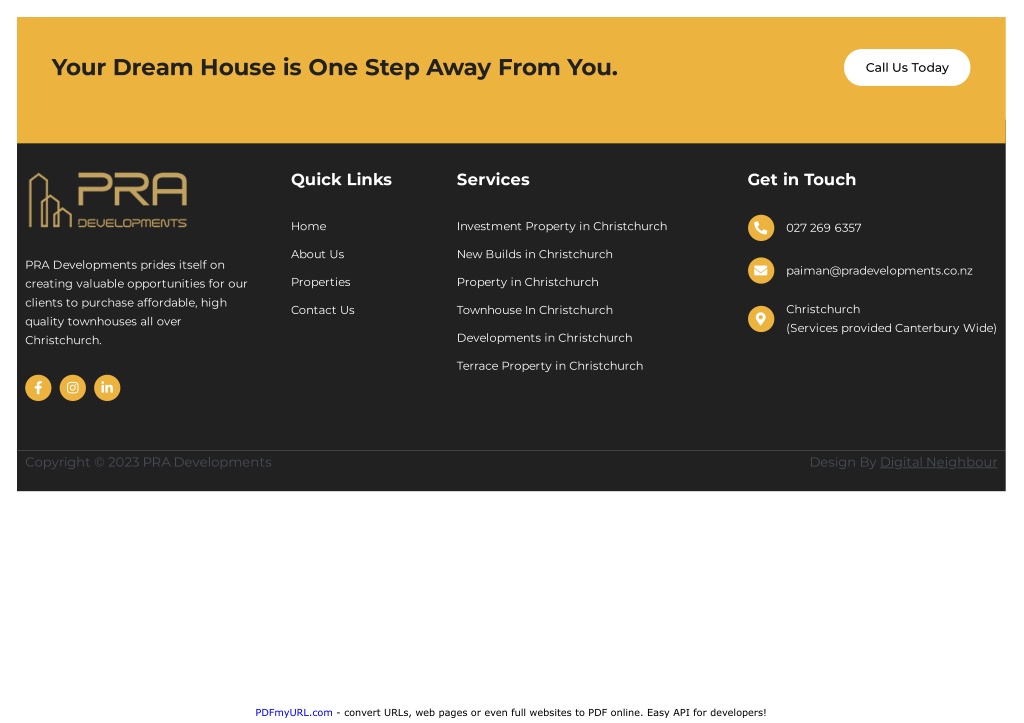Click the Services heading
This screenshot has height=723, width=1024.
[493, 180]
